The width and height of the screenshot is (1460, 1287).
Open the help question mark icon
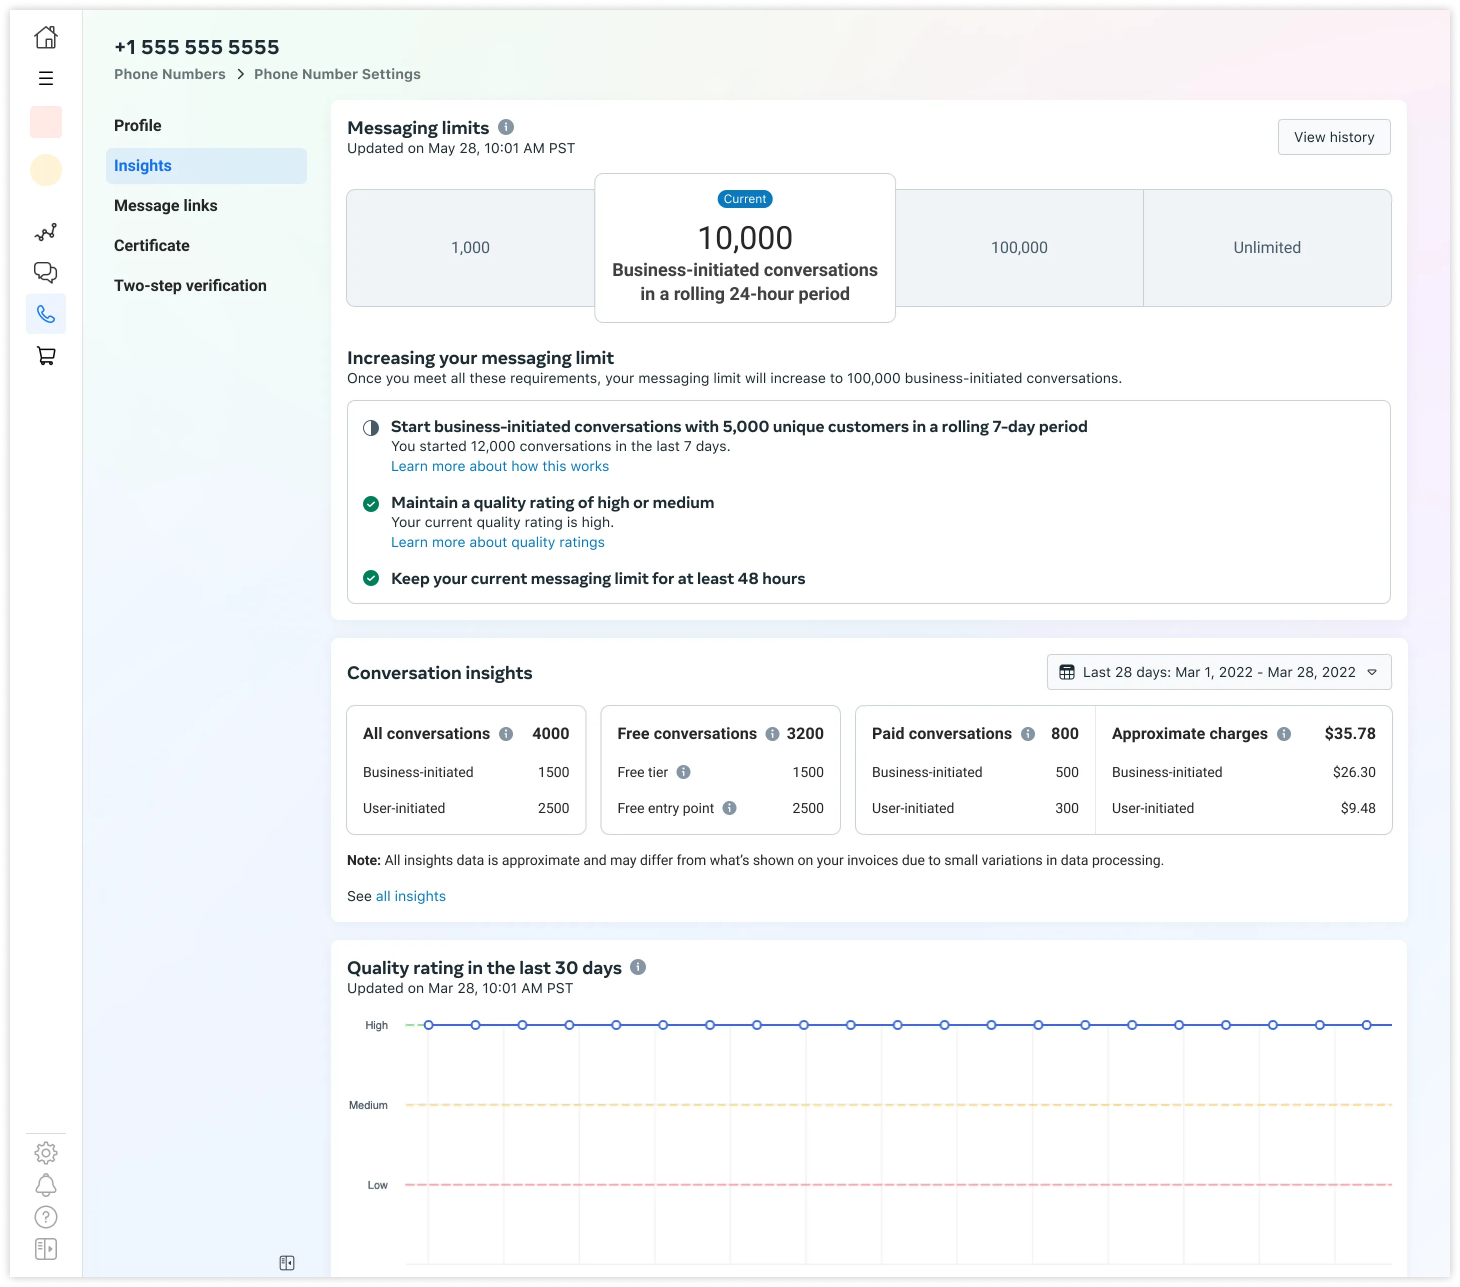click(x=46, y=1217)
